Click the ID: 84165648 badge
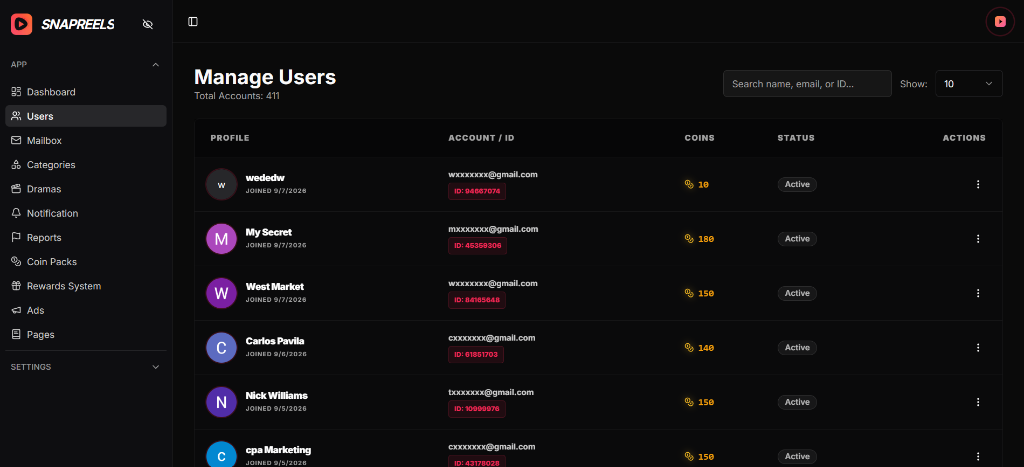 coord(477,300)
